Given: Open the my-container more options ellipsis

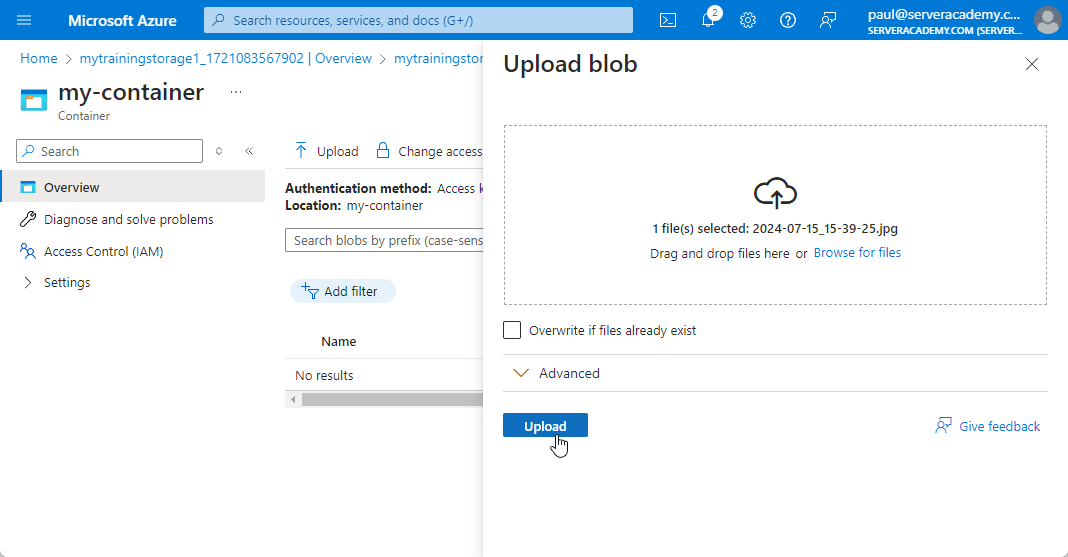Looking at the screenshot, I should click(x=236, y=92).
